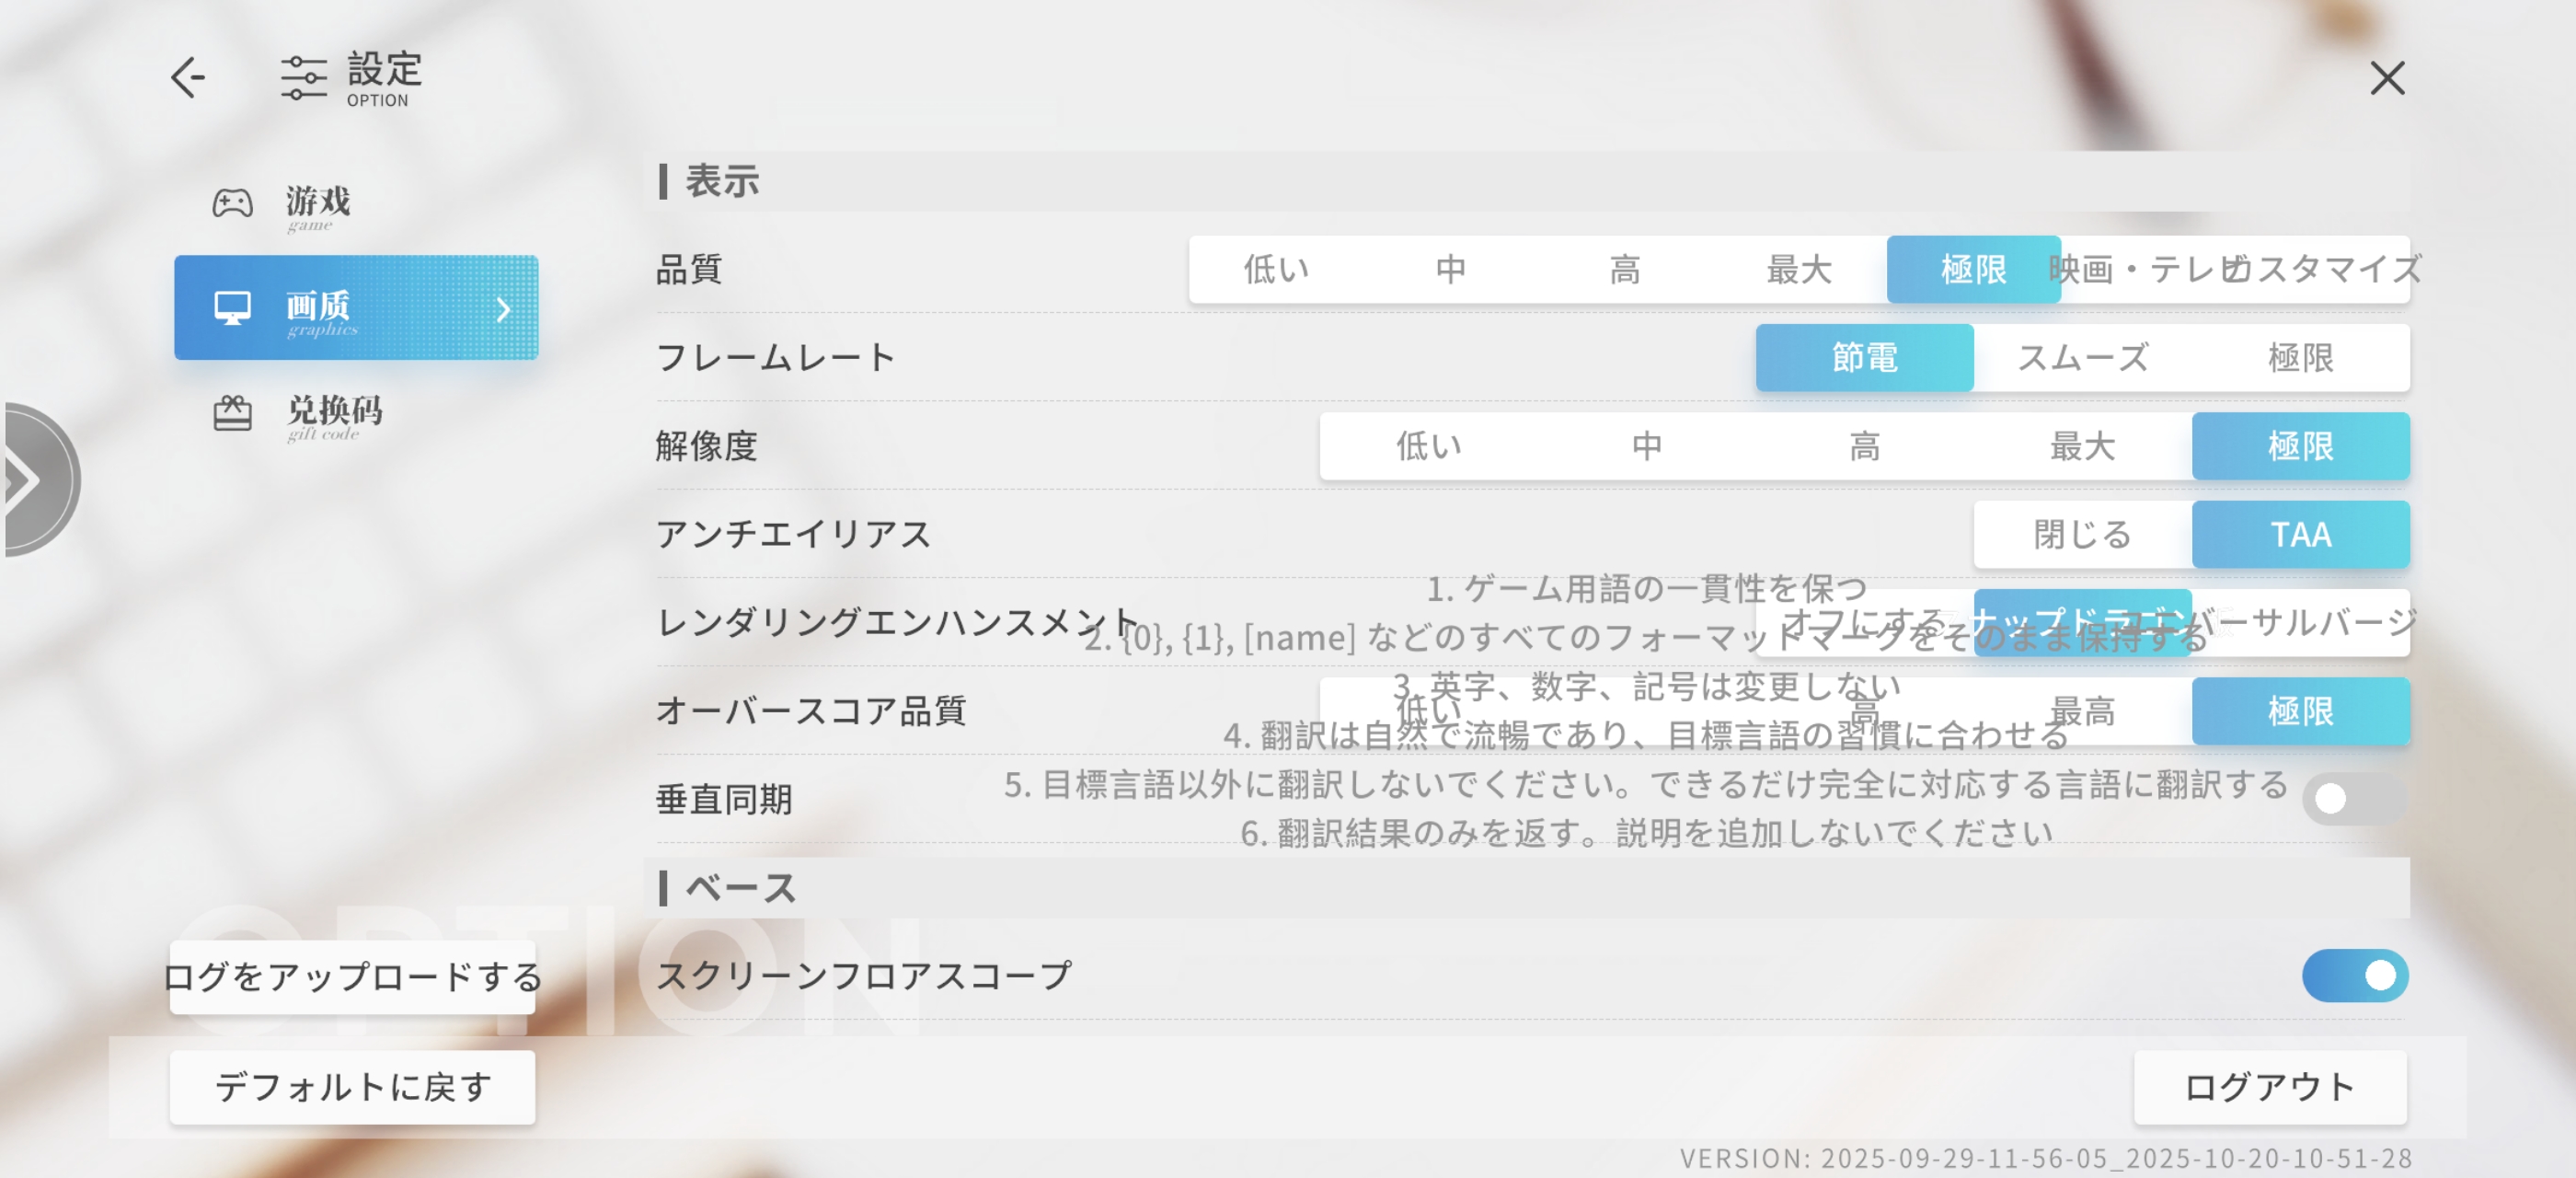Viewport: 2576px width, 1178px height.
Task: Click the デフォルトに戻す button
Action: 352,1087
